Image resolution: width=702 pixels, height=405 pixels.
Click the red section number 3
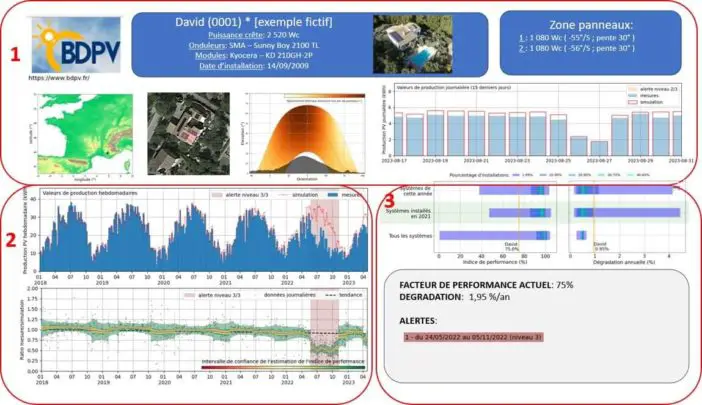click(x=388, y=201)
